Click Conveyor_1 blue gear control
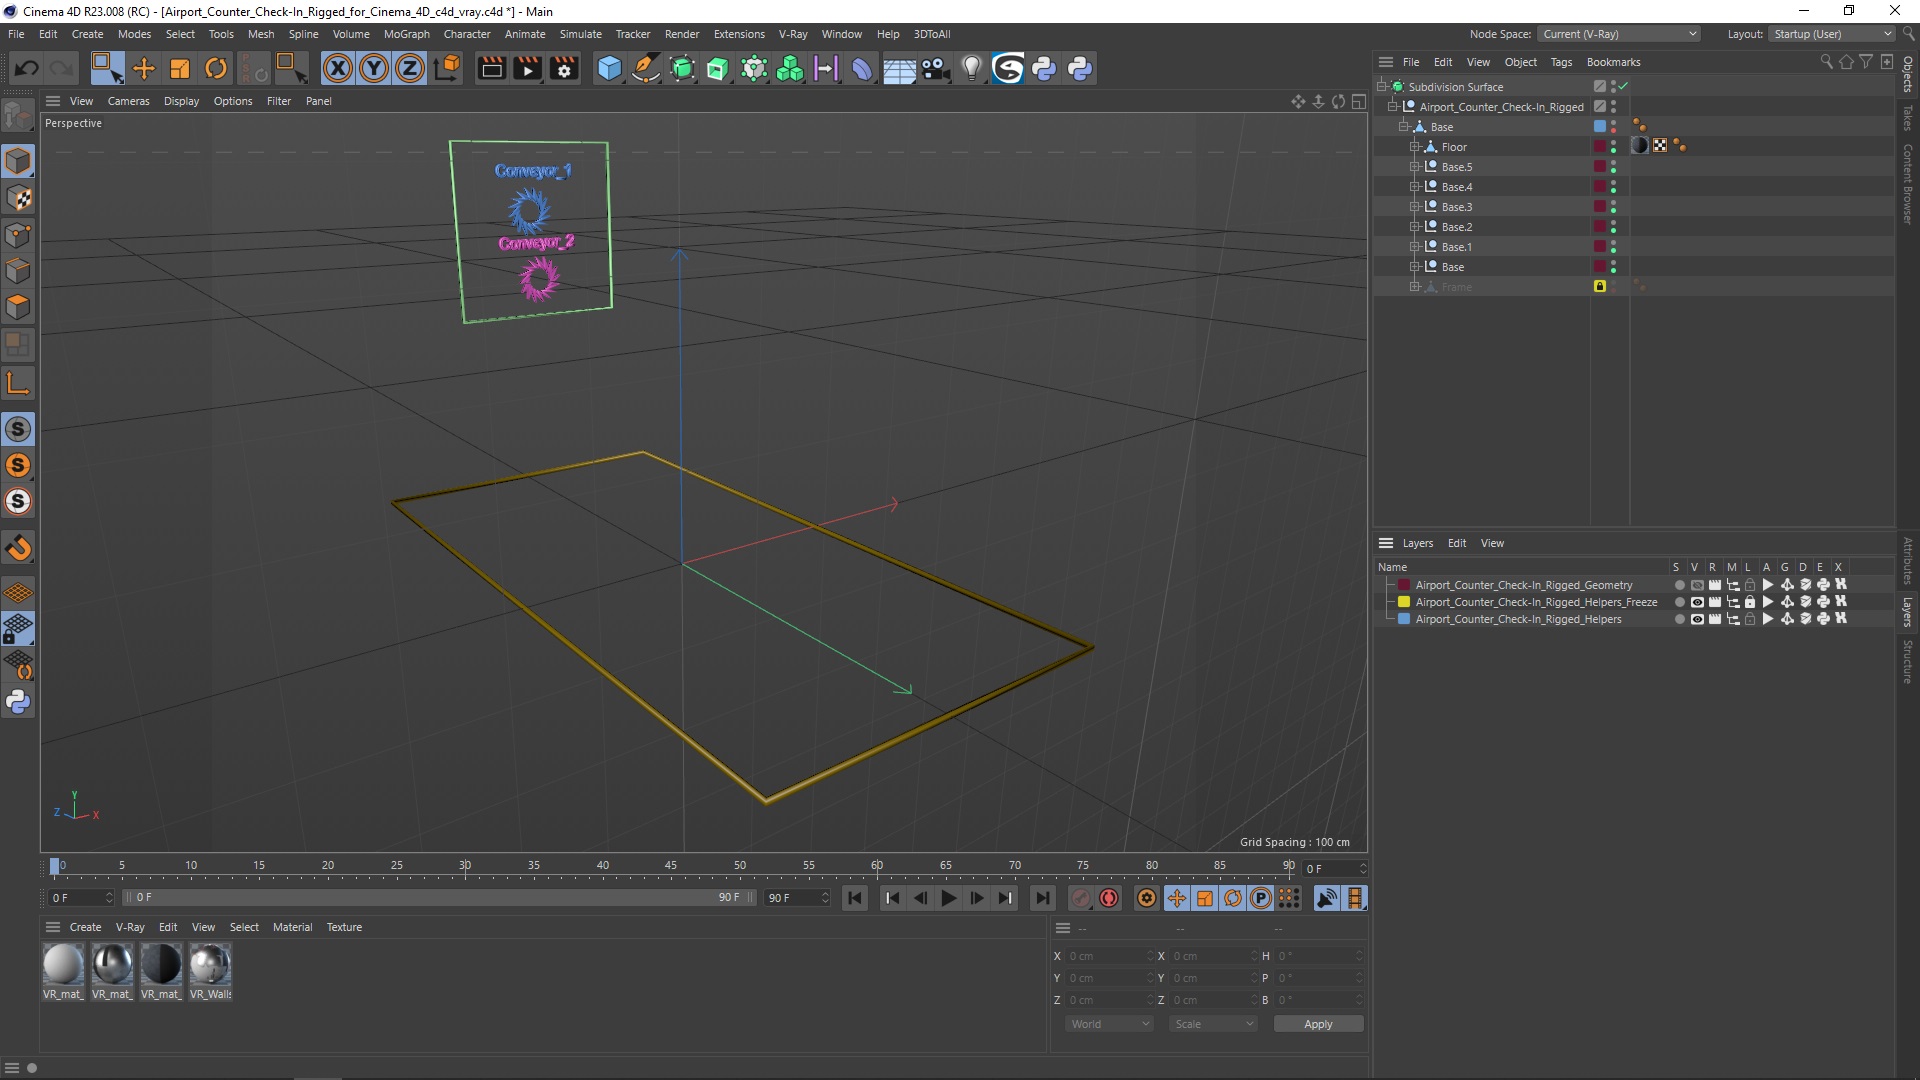Image resolution: width=1920 pixels, height=1080 pixels. [529, 211]
